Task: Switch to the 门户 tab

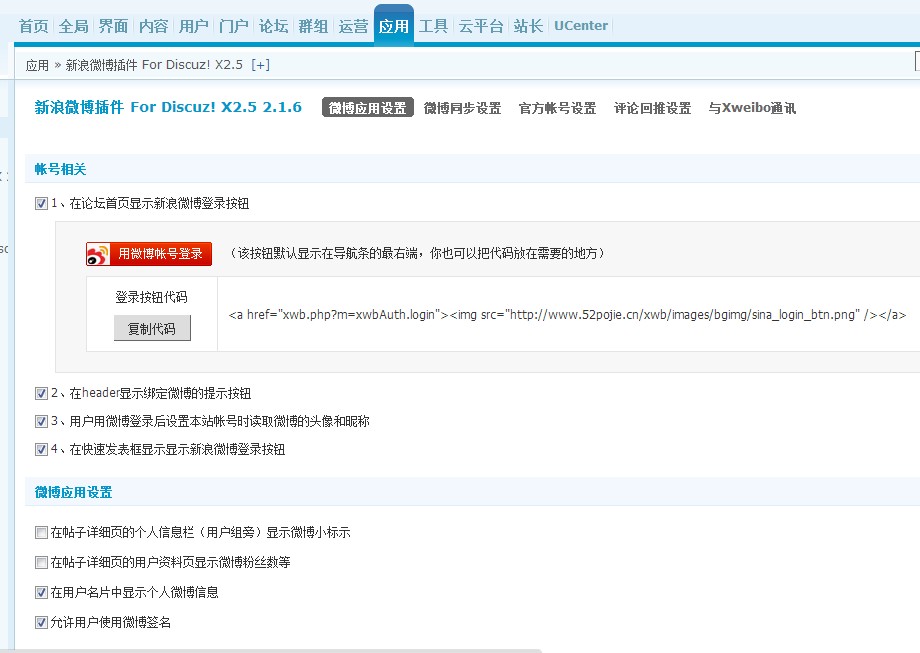Action: (x=234, y=26)
